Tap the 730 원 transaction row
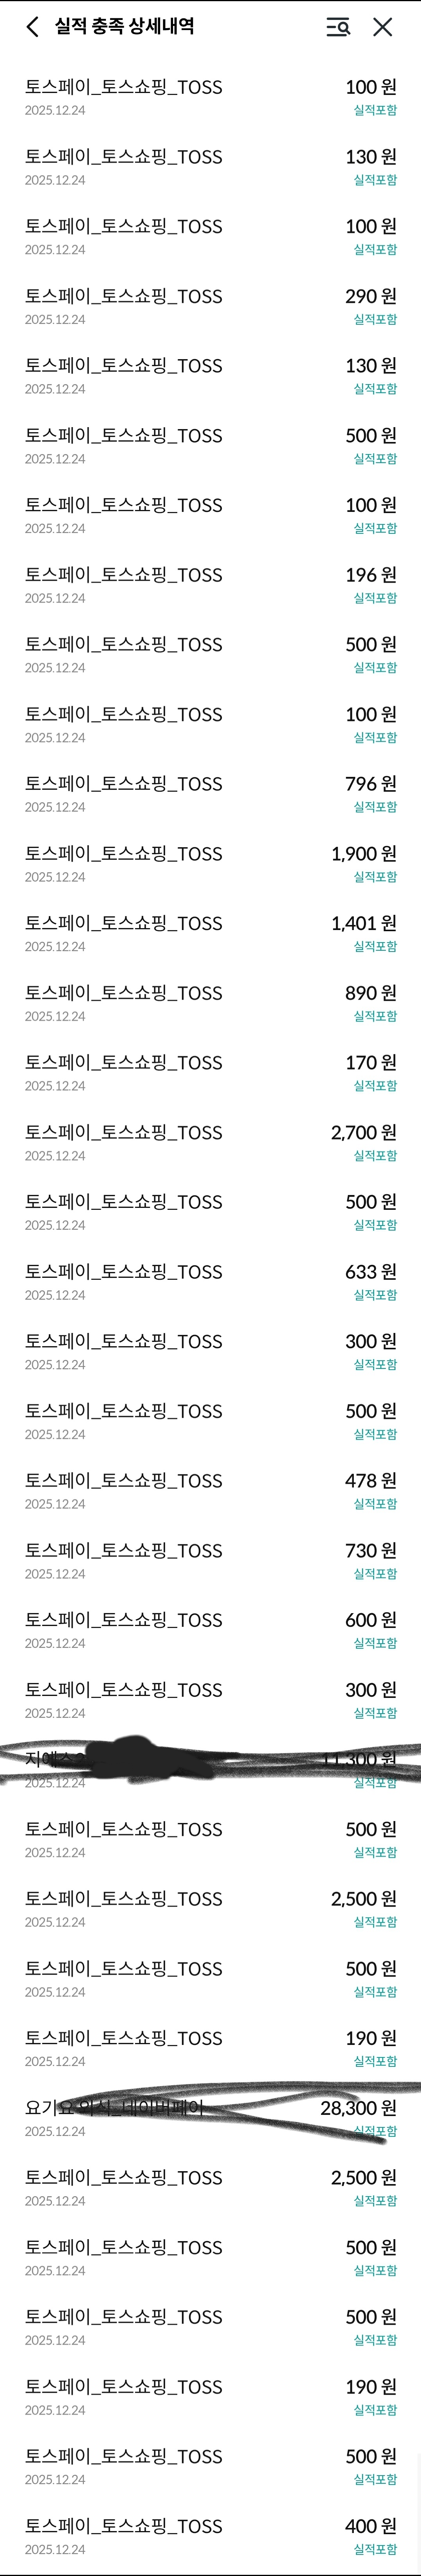This screenshot has width=421, height=2576. [x=210, y=1561]
